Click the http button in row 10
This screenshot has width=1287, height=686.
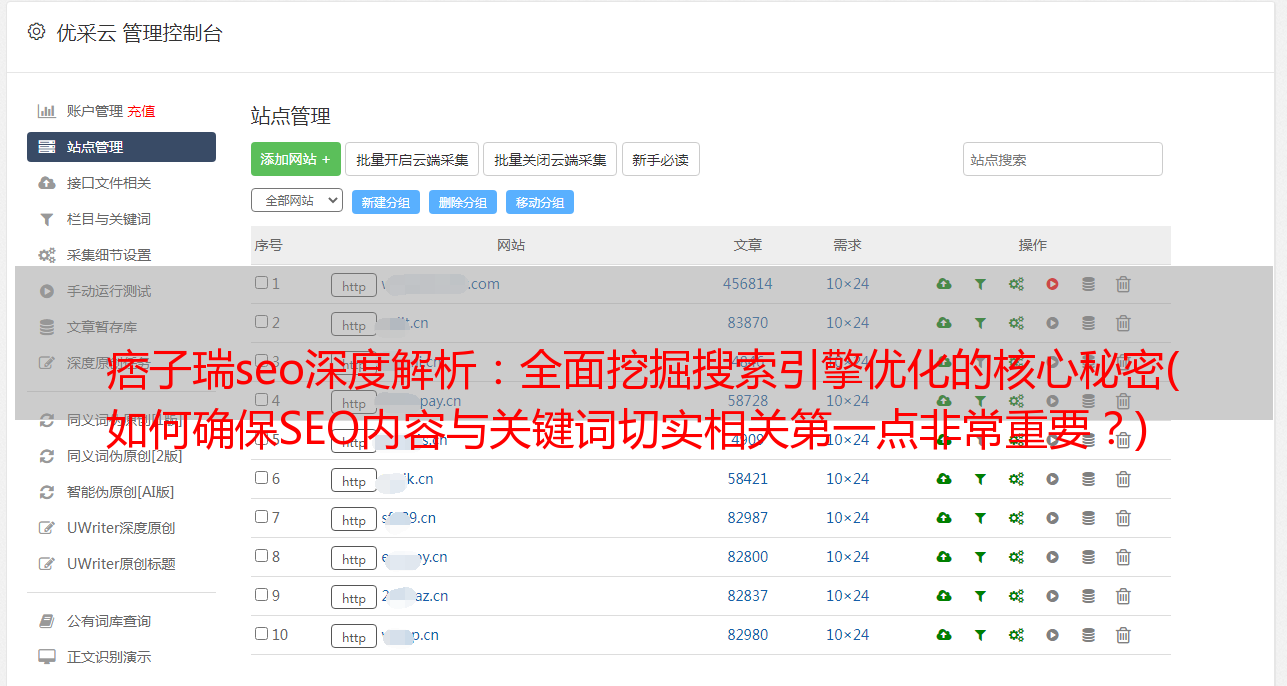[x=354, y=636]
